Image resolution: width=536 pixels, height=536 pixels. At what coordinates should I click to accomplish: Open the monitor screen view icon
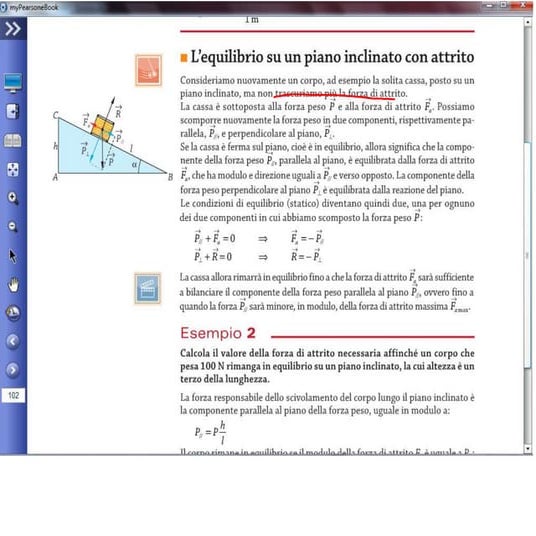pyautogui.click(x=13, y=83)
